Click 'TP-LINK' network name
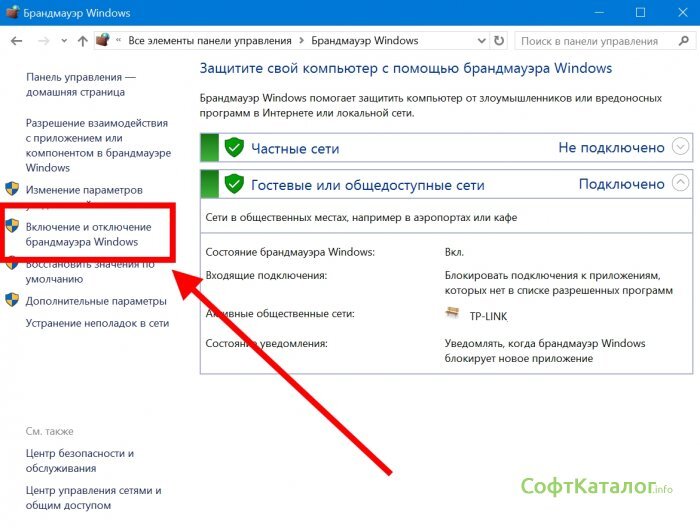 [488, 316]
